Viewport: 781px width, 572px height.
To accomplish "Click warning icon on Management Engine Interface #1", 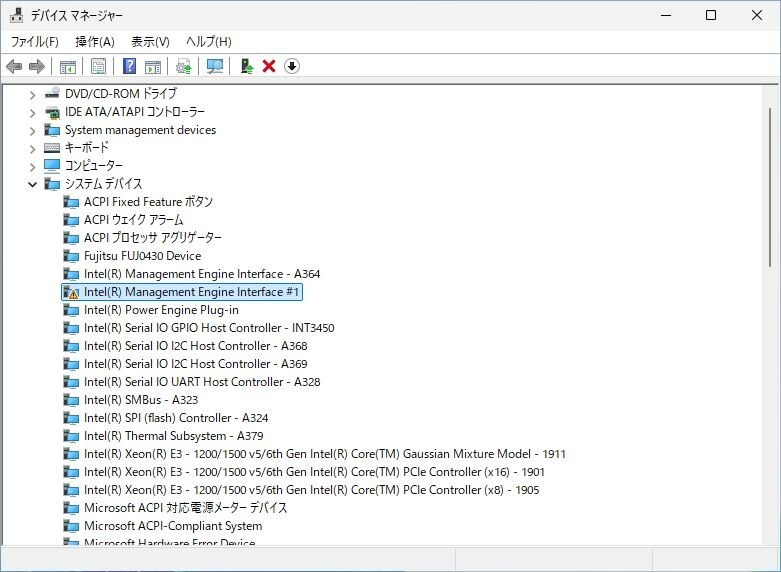I will (71, 292).
